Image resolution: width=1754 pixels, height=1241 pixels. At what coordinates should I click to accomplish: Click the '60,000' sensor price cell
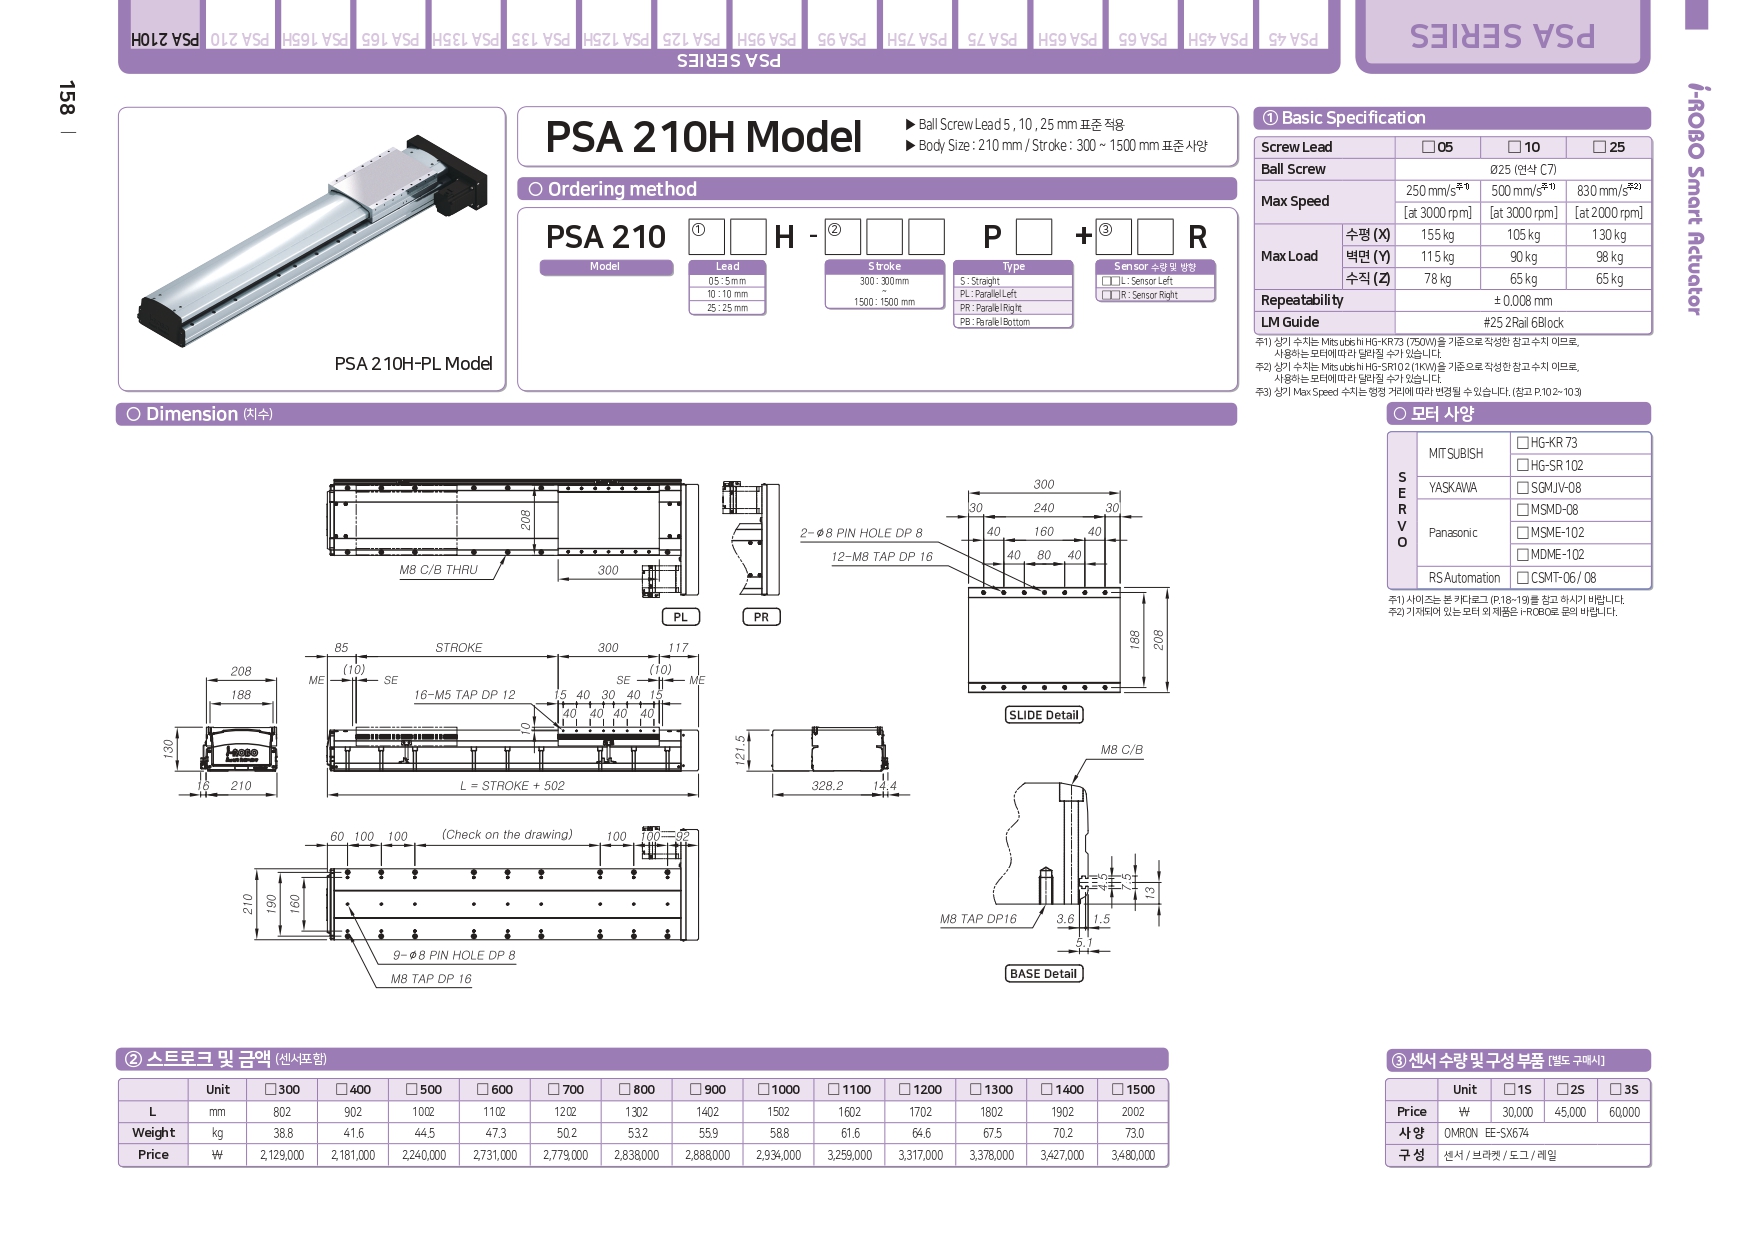pos(1624,1112)
